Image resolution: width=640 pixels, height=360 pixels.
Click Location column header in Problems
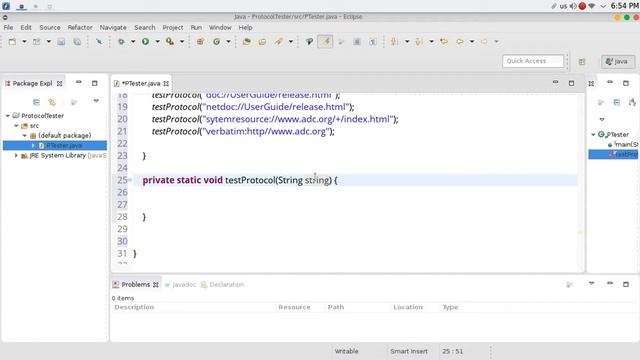tap(408, 307)
